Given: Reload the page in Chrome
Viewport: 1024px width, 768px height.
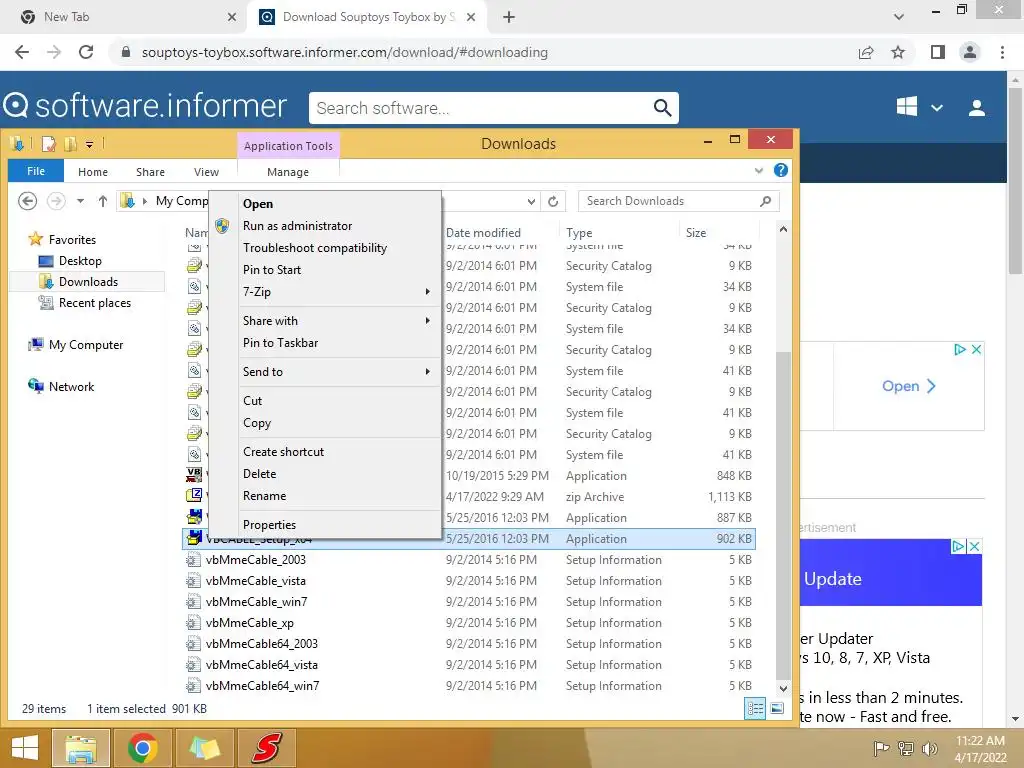Looking at the screenshot, I should coord(86,52).
